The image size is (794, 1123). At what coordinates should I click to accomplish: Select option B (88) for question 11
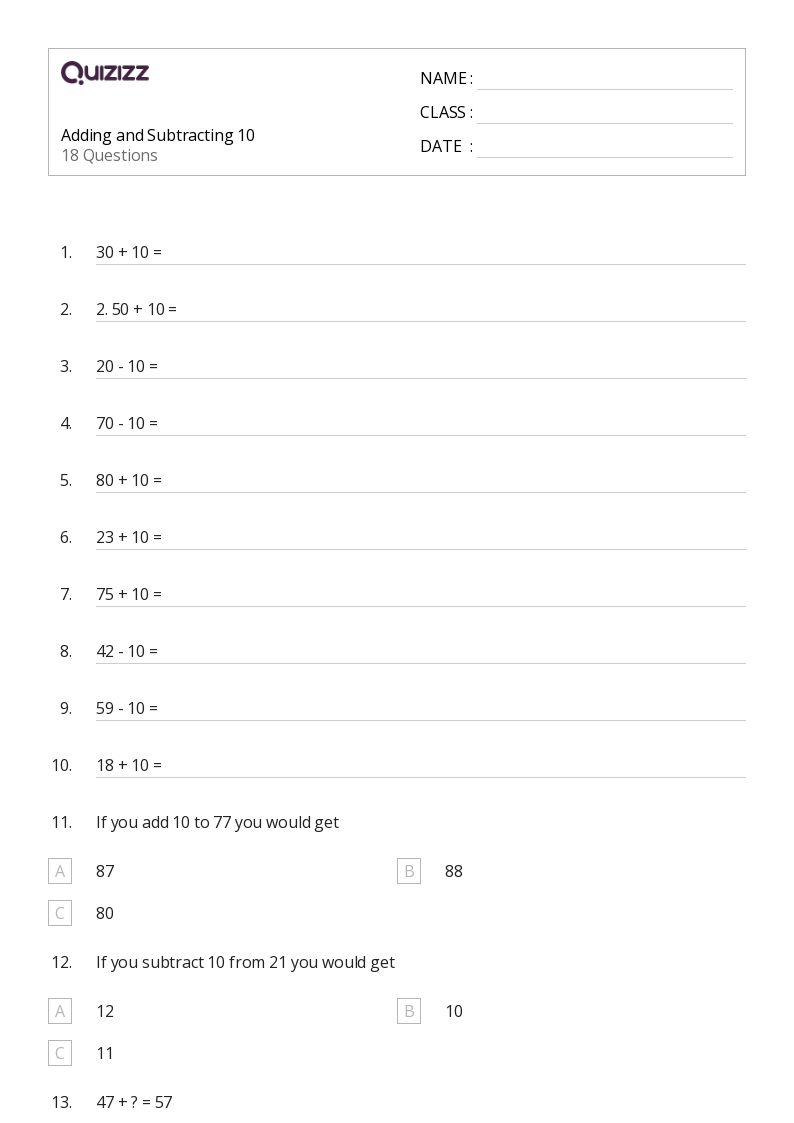(409, 871)
